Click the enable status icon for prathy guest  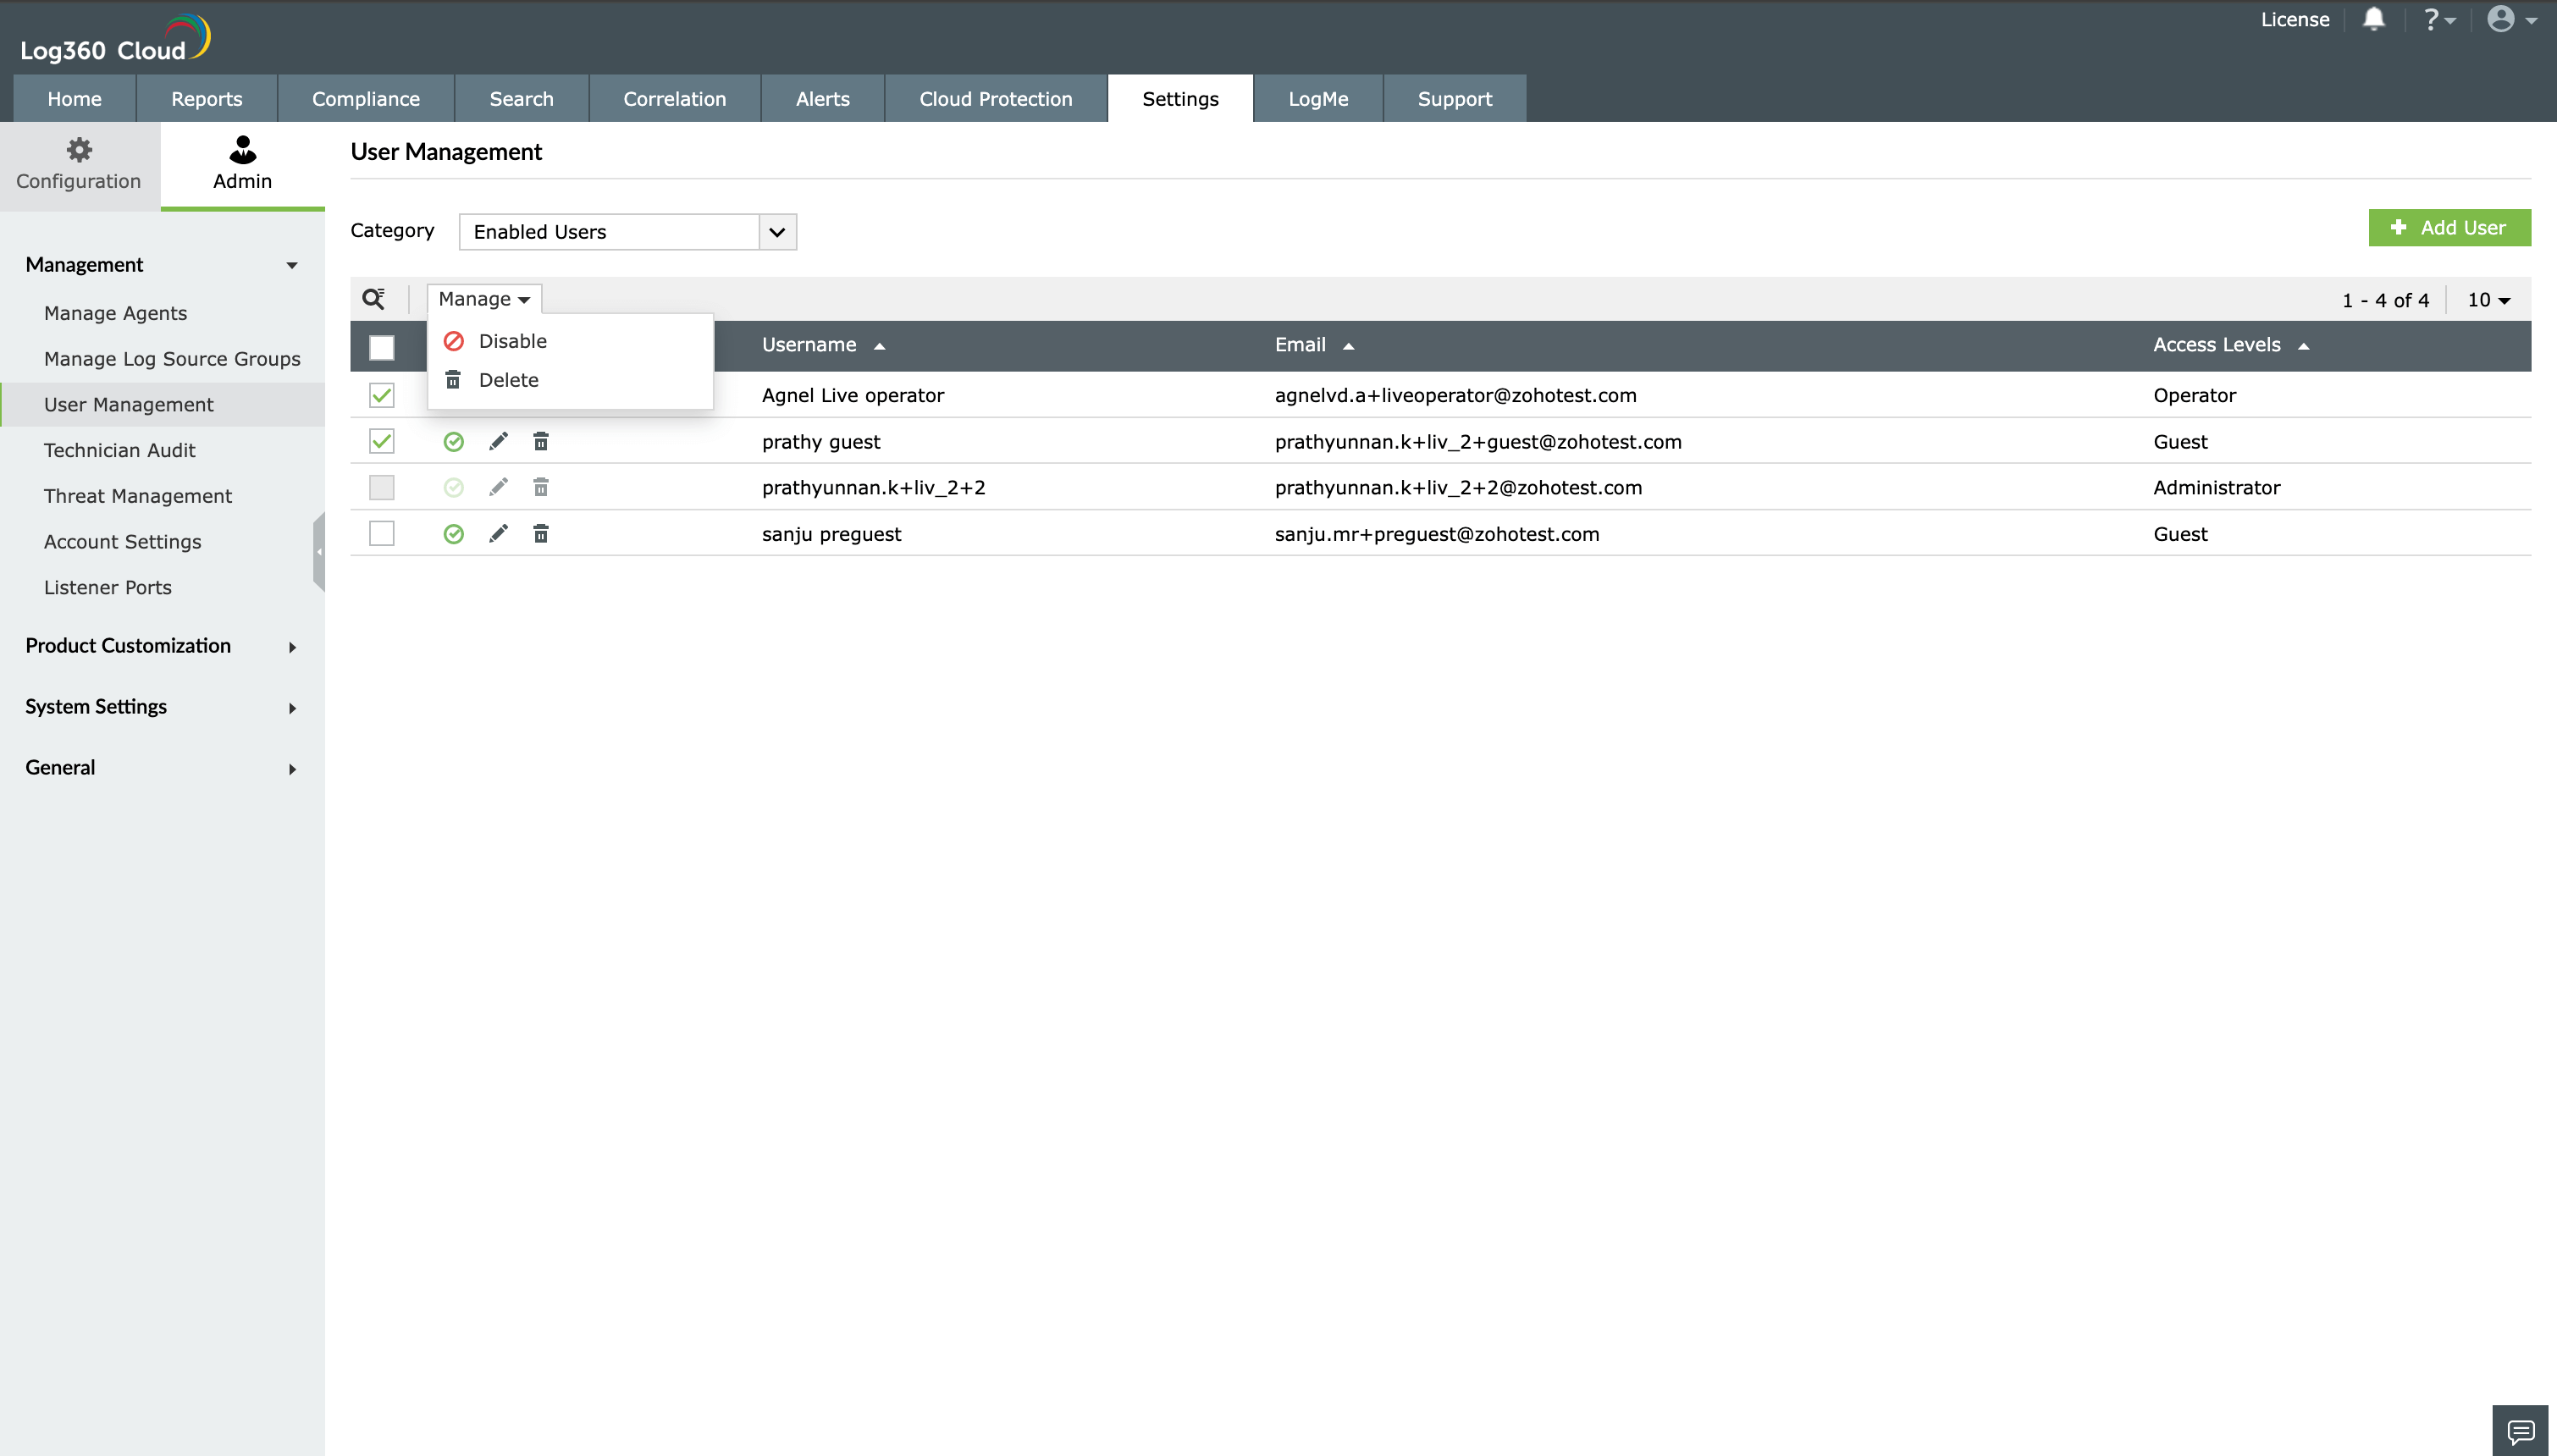coord(454,440)
